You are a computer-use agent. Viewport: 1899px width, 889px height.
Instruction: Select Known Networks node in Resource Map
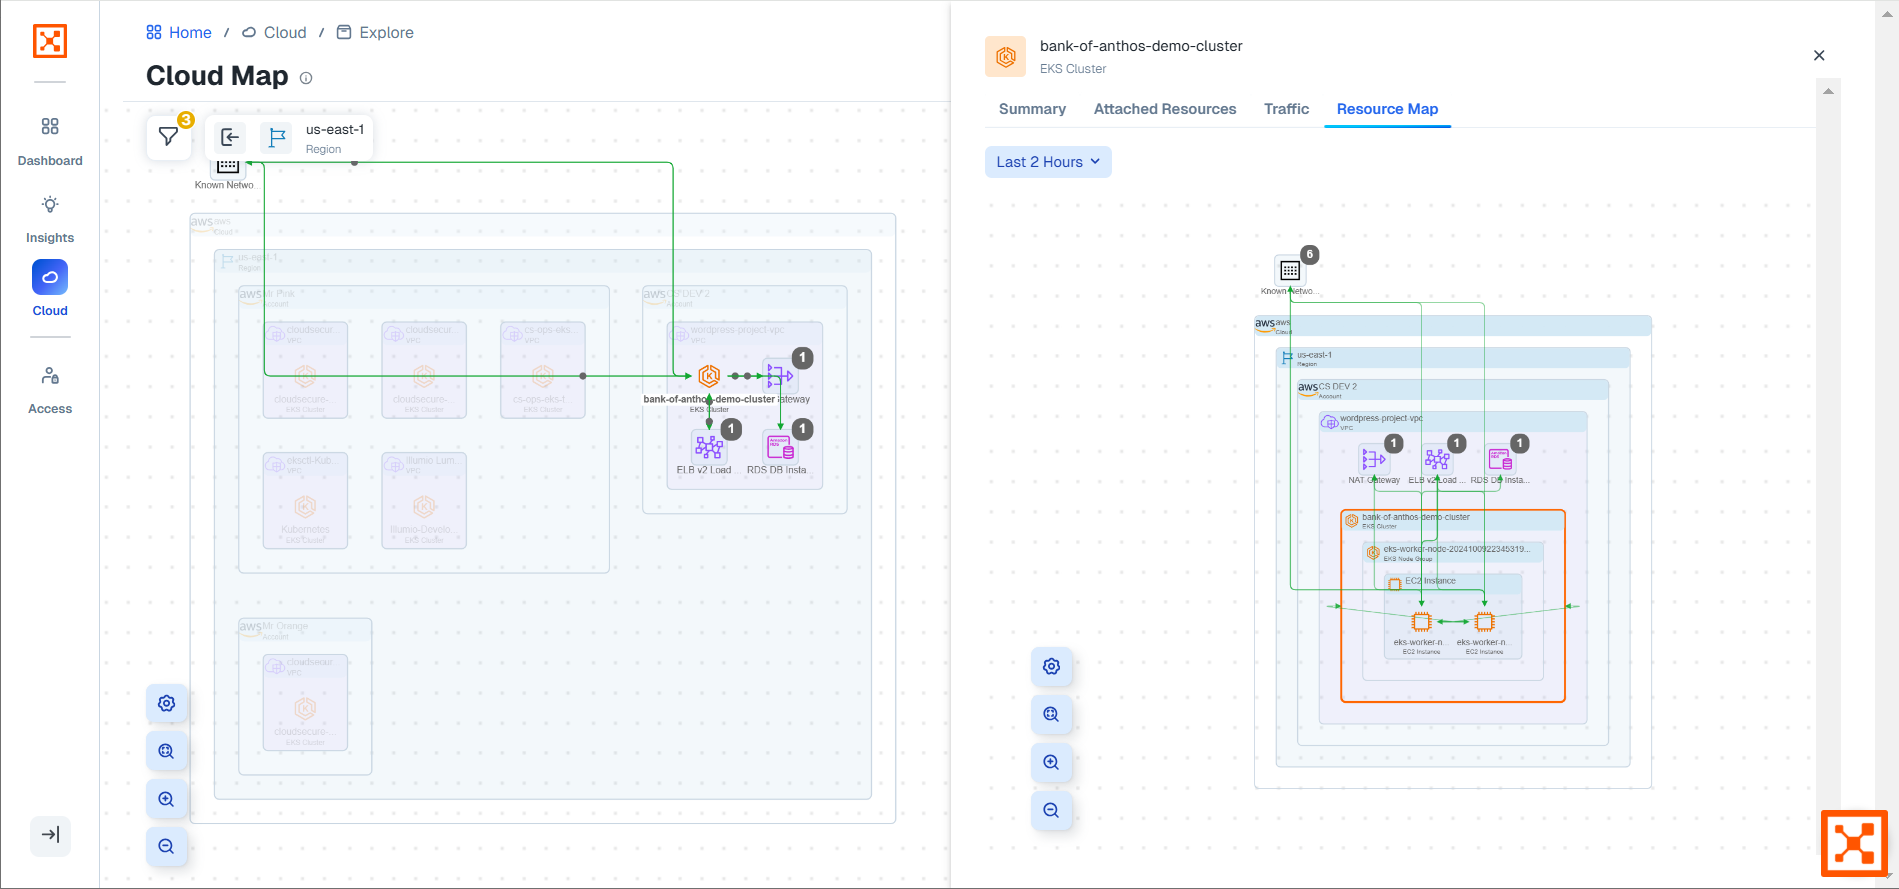1290,270
